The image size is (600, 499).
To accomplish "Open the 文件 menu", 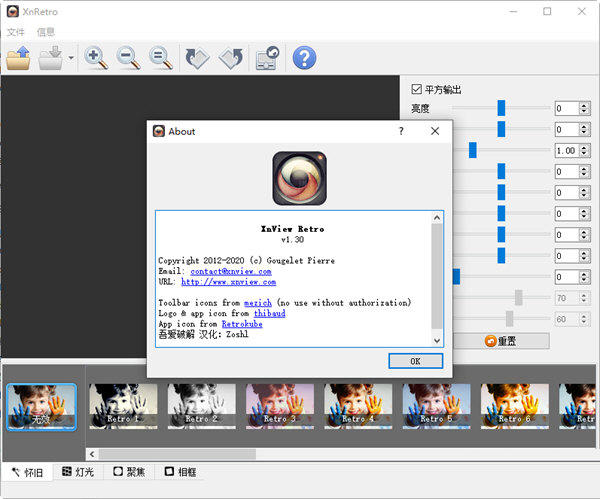I will (x=16, y=32).
